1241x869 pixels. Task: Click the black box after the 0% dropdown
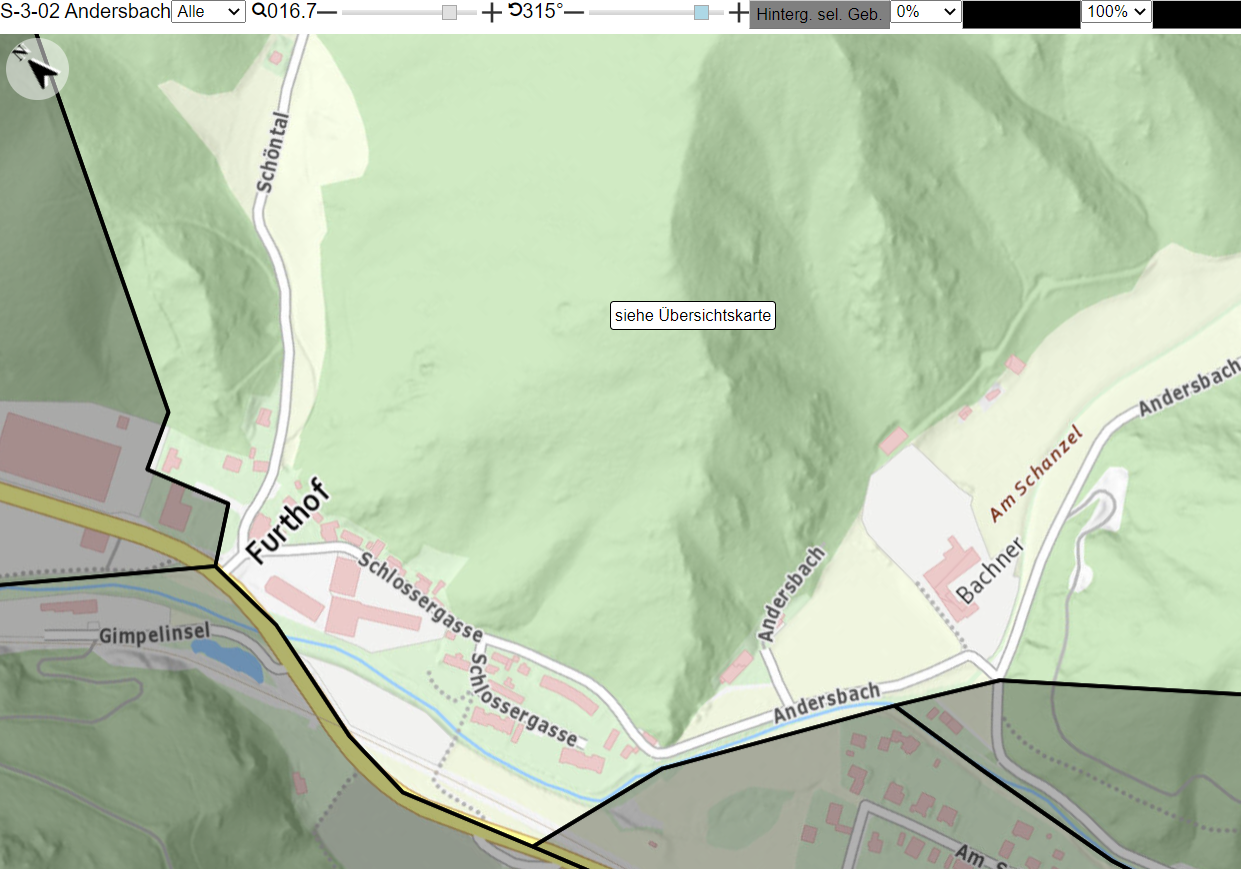point(1021,14)
